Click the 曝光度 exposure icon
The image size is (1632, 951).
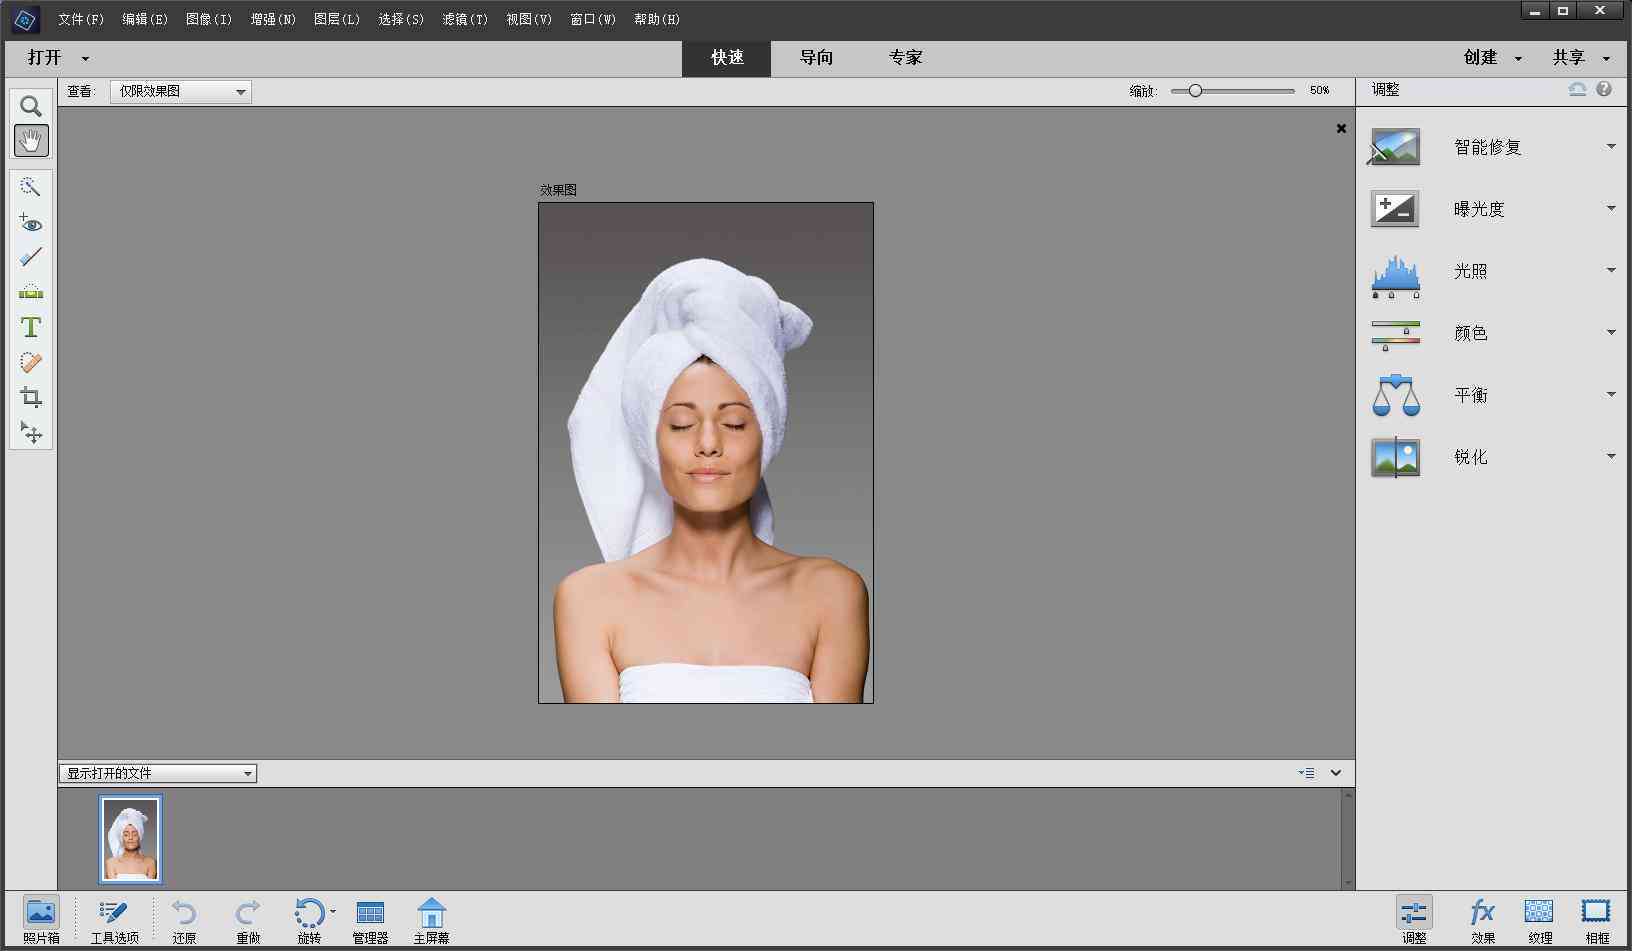pyautogui.click(x=1395, y=209)
